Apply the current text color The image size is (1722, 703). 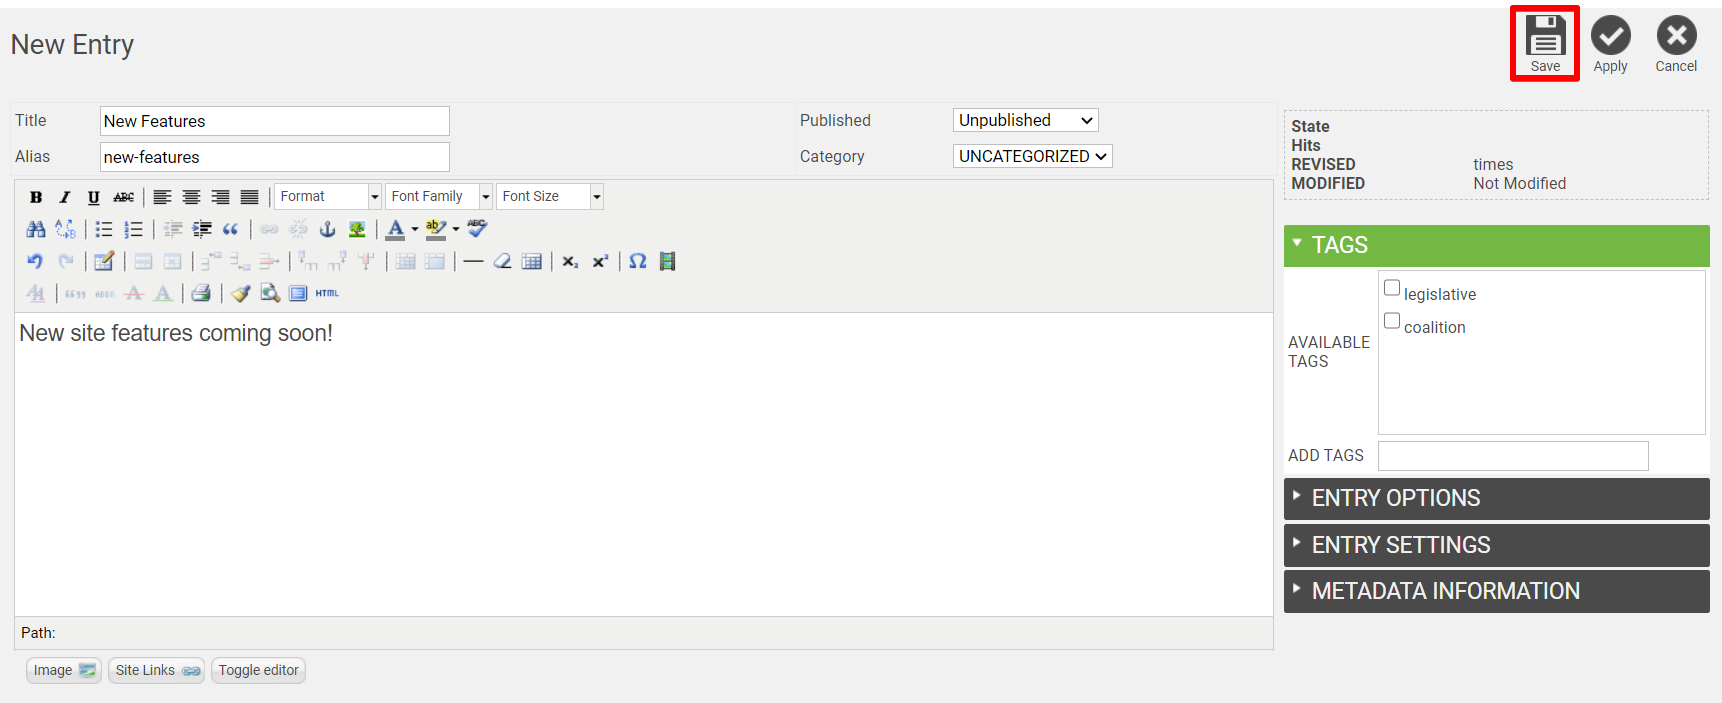coord(396,229)
